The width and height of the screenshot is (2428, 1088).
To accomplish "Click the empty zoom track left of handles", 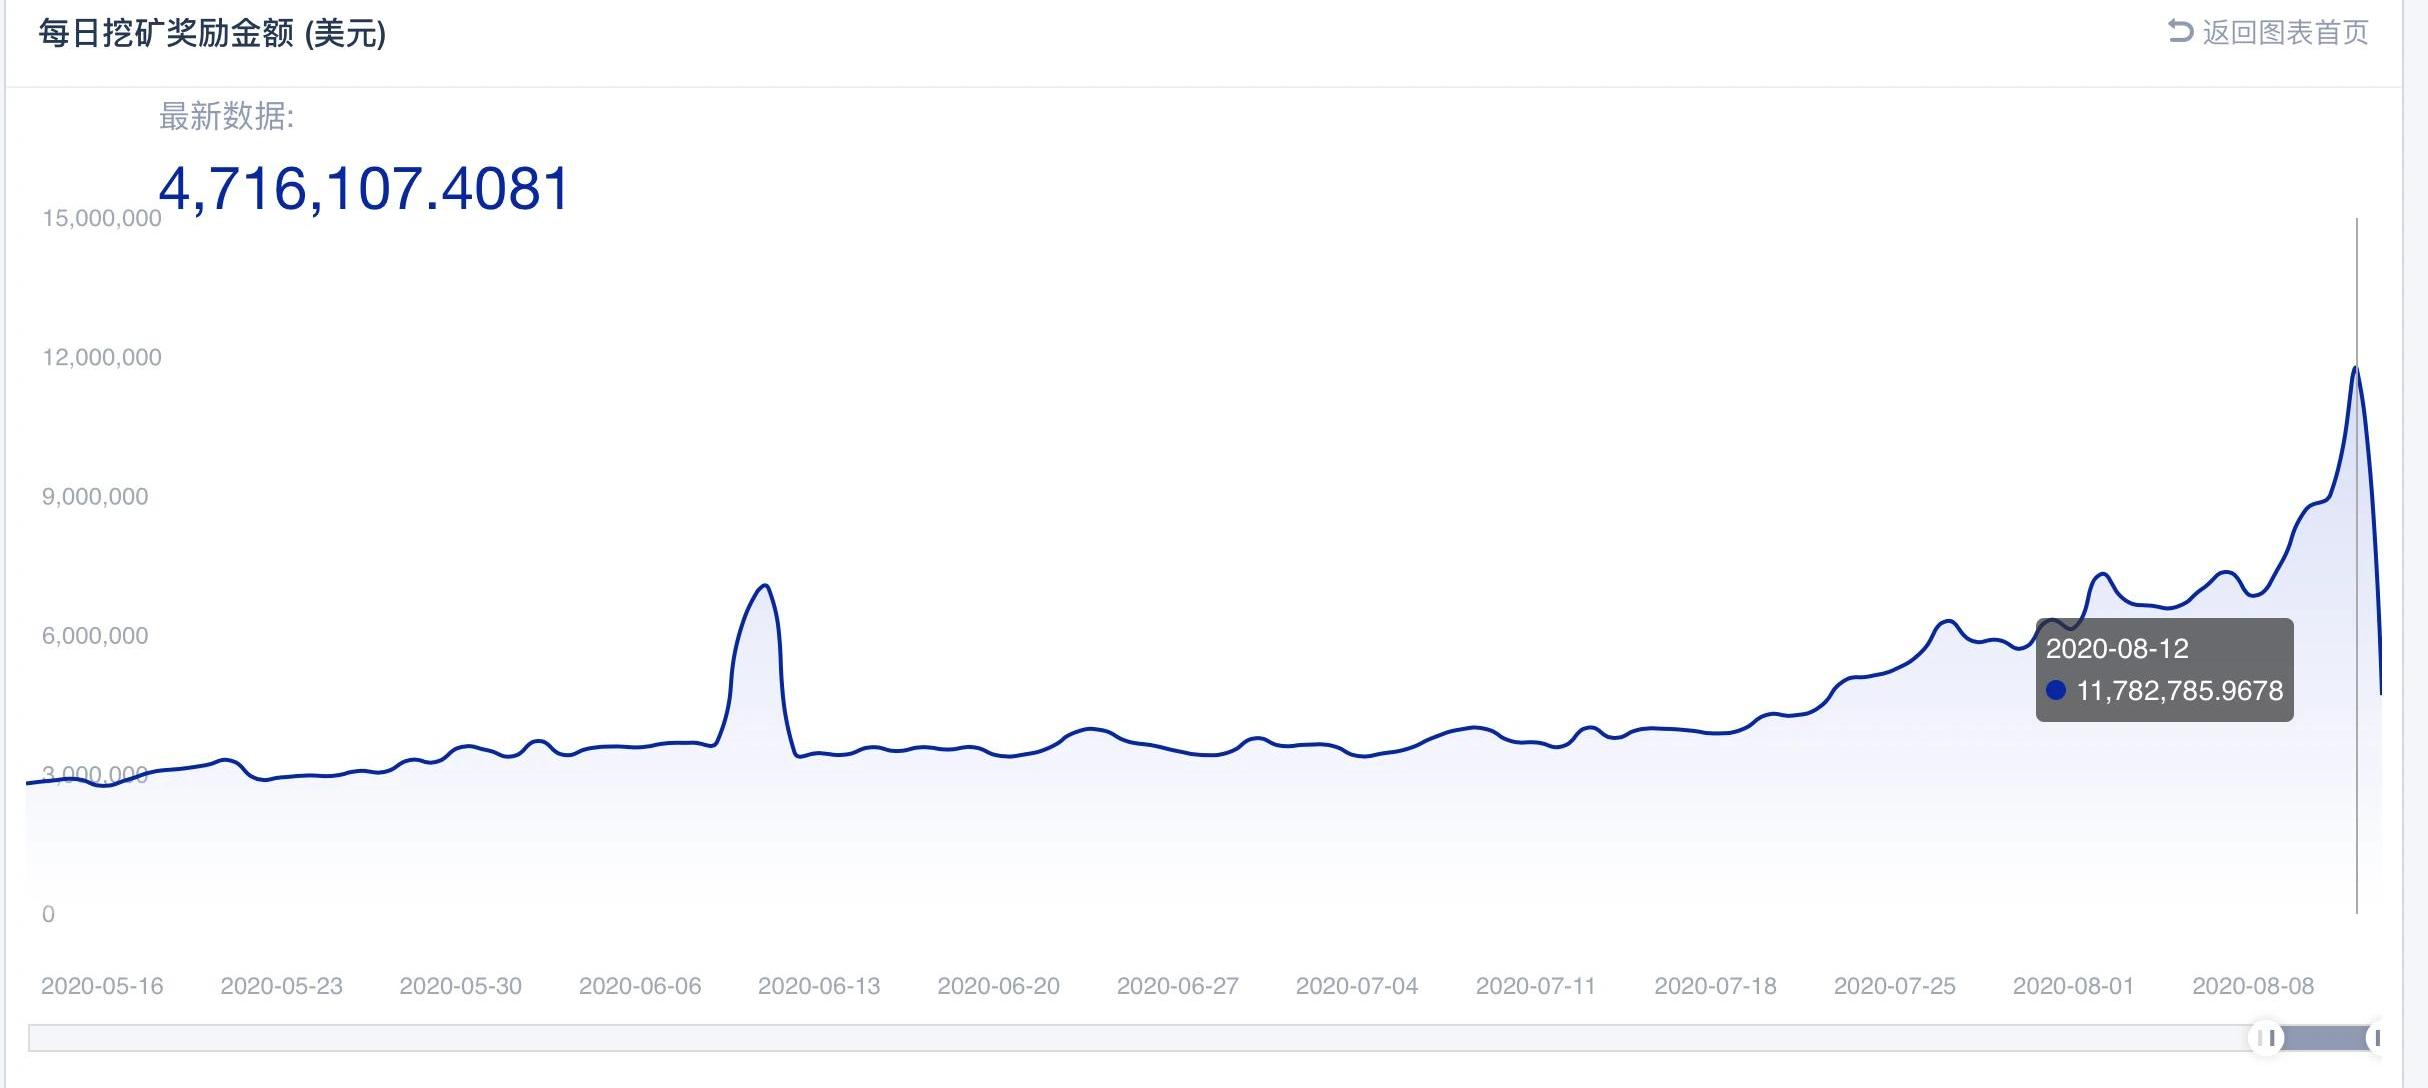I will [1100, 1038].
